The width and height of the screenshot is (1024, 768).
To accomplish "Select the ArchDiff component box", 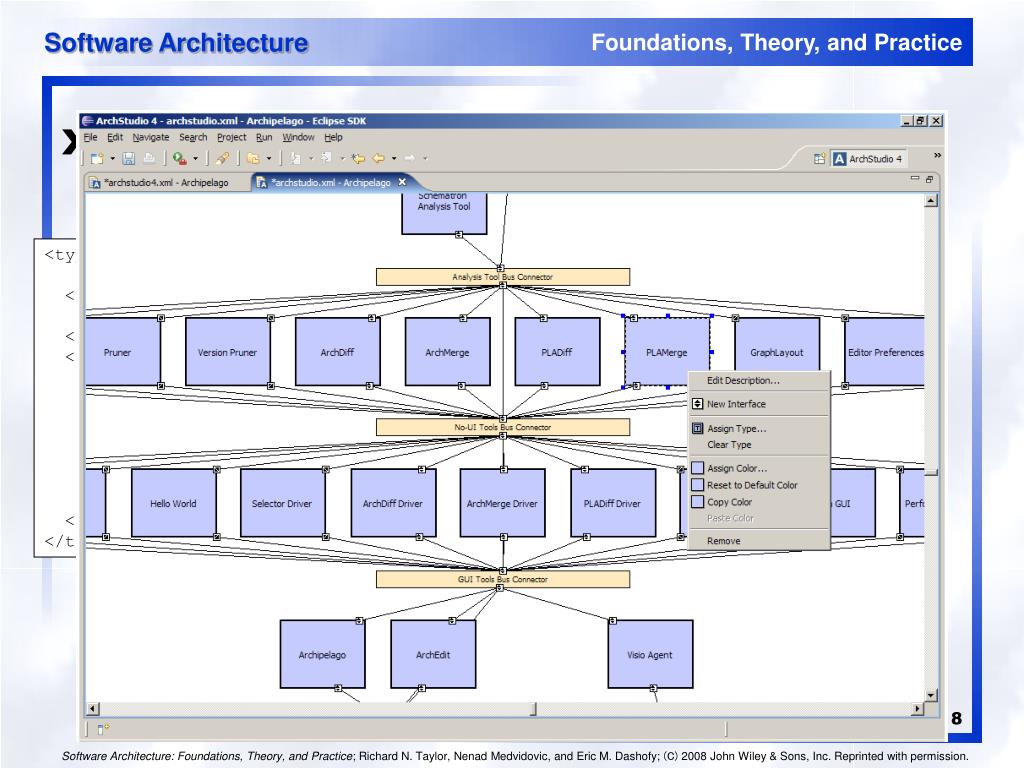I will click(338, 352).
